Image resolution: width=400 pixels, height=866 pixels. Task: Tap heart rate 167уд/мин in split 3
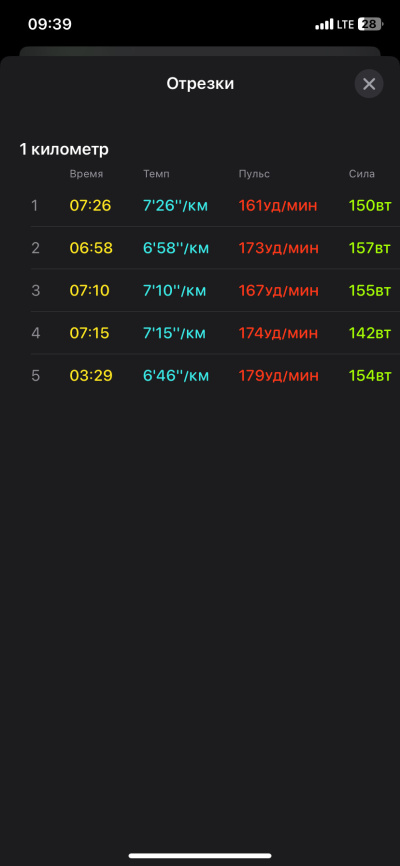tap(278, 291)
